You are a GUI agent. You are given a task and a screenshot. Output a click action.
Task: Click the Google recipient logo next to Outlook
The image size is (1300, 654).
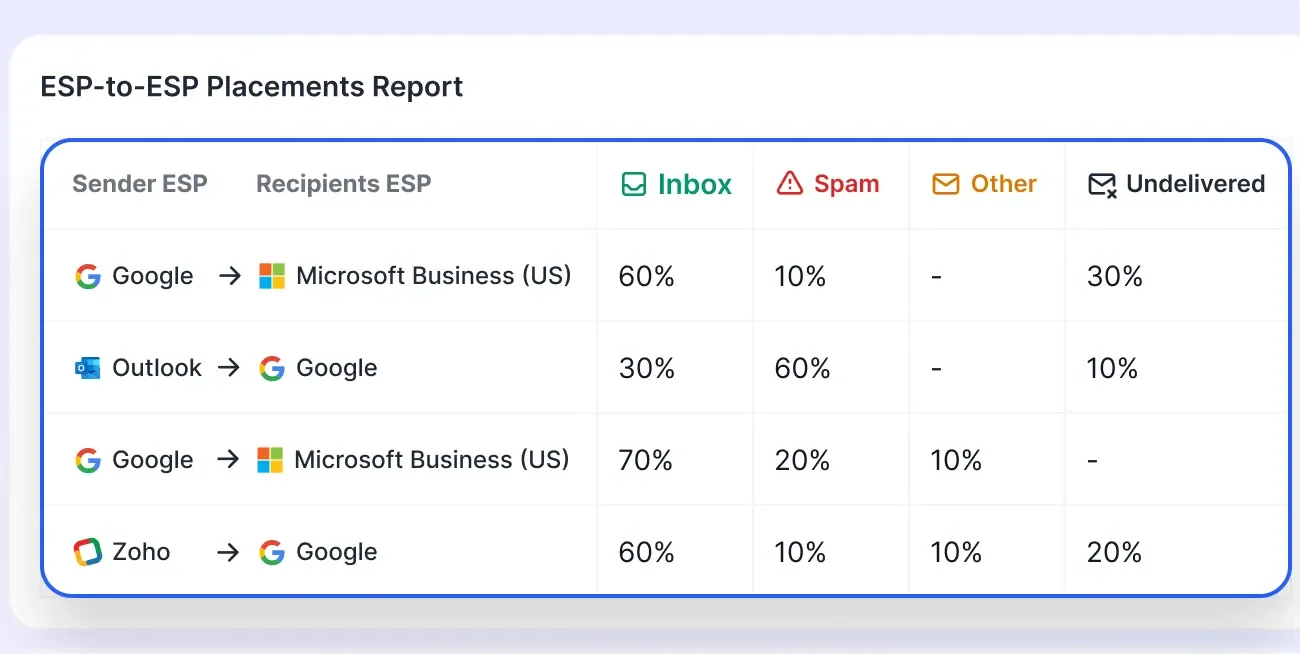(x=271, y=368)
